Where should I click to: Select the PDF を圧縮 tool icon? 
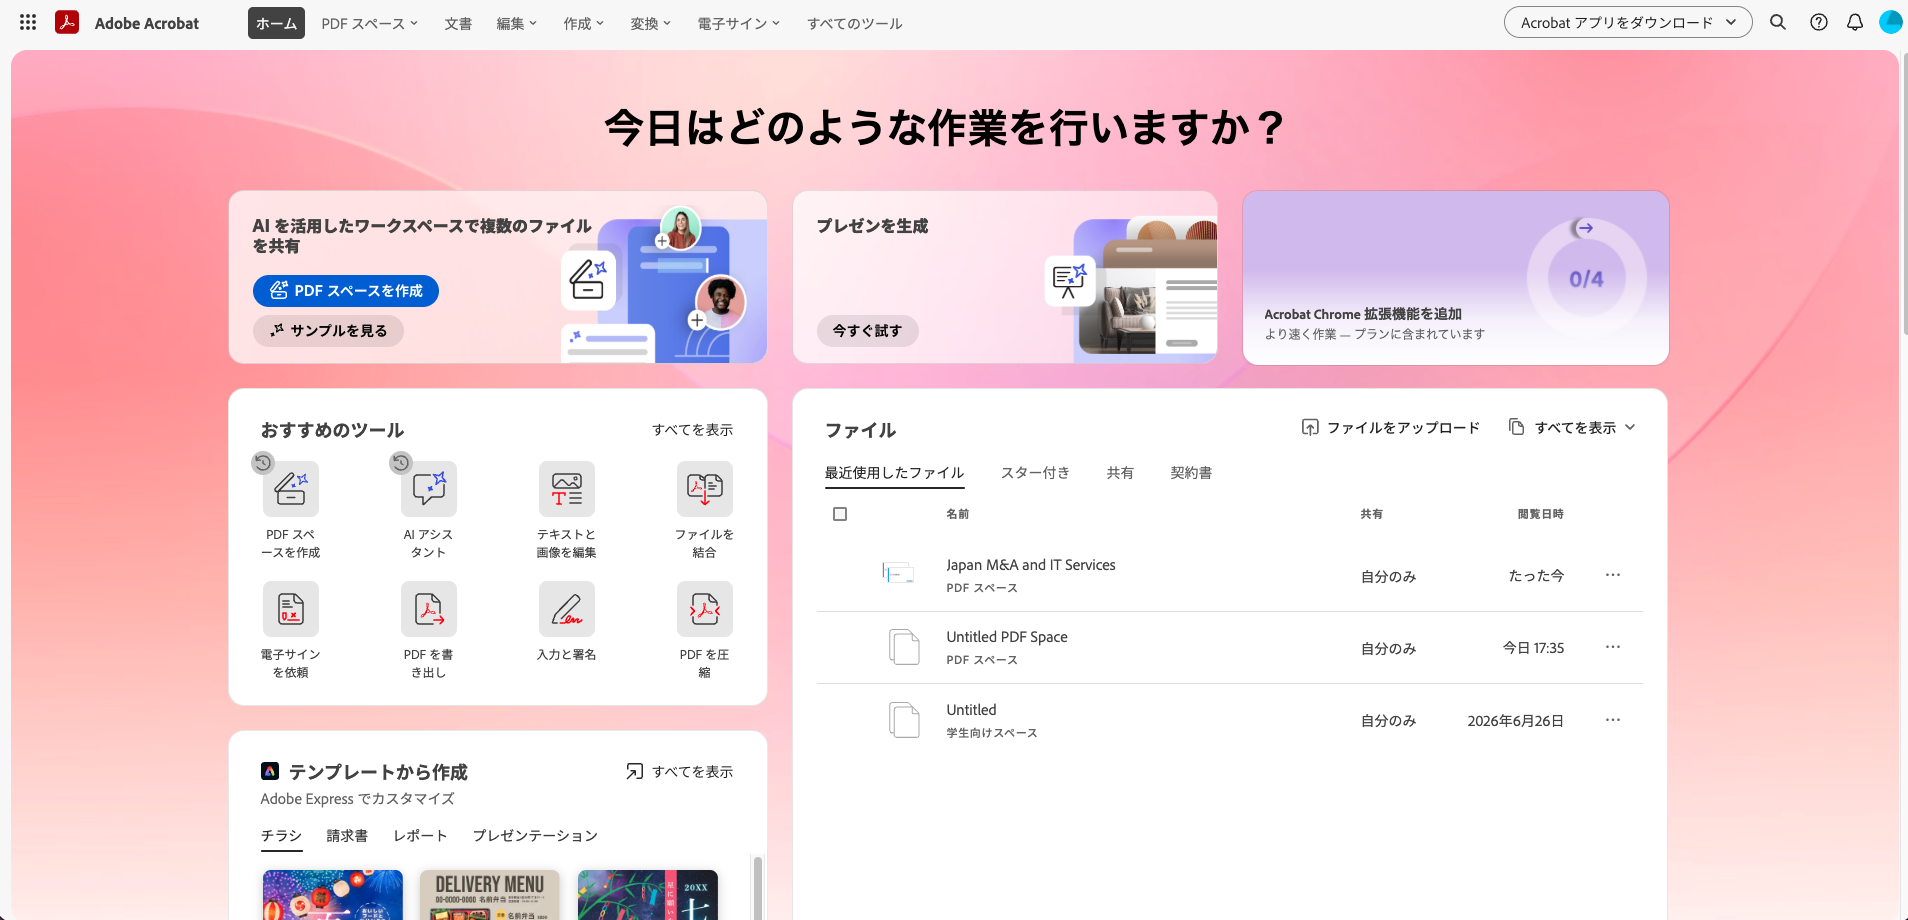pyautogui.click(x=705, y=609)
